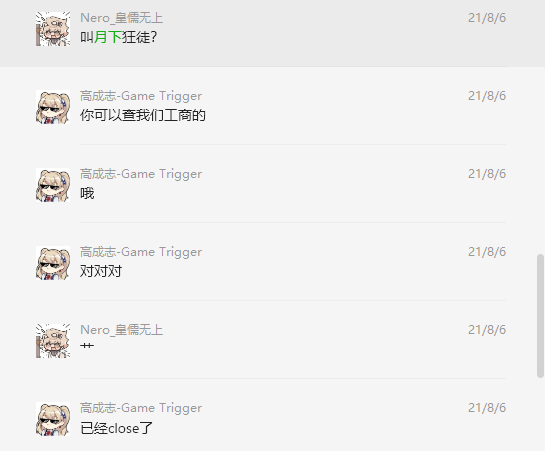Viewport: 545px width, 451px height.
Task: Select the 对对对 chat record
Action: [272, 262]
